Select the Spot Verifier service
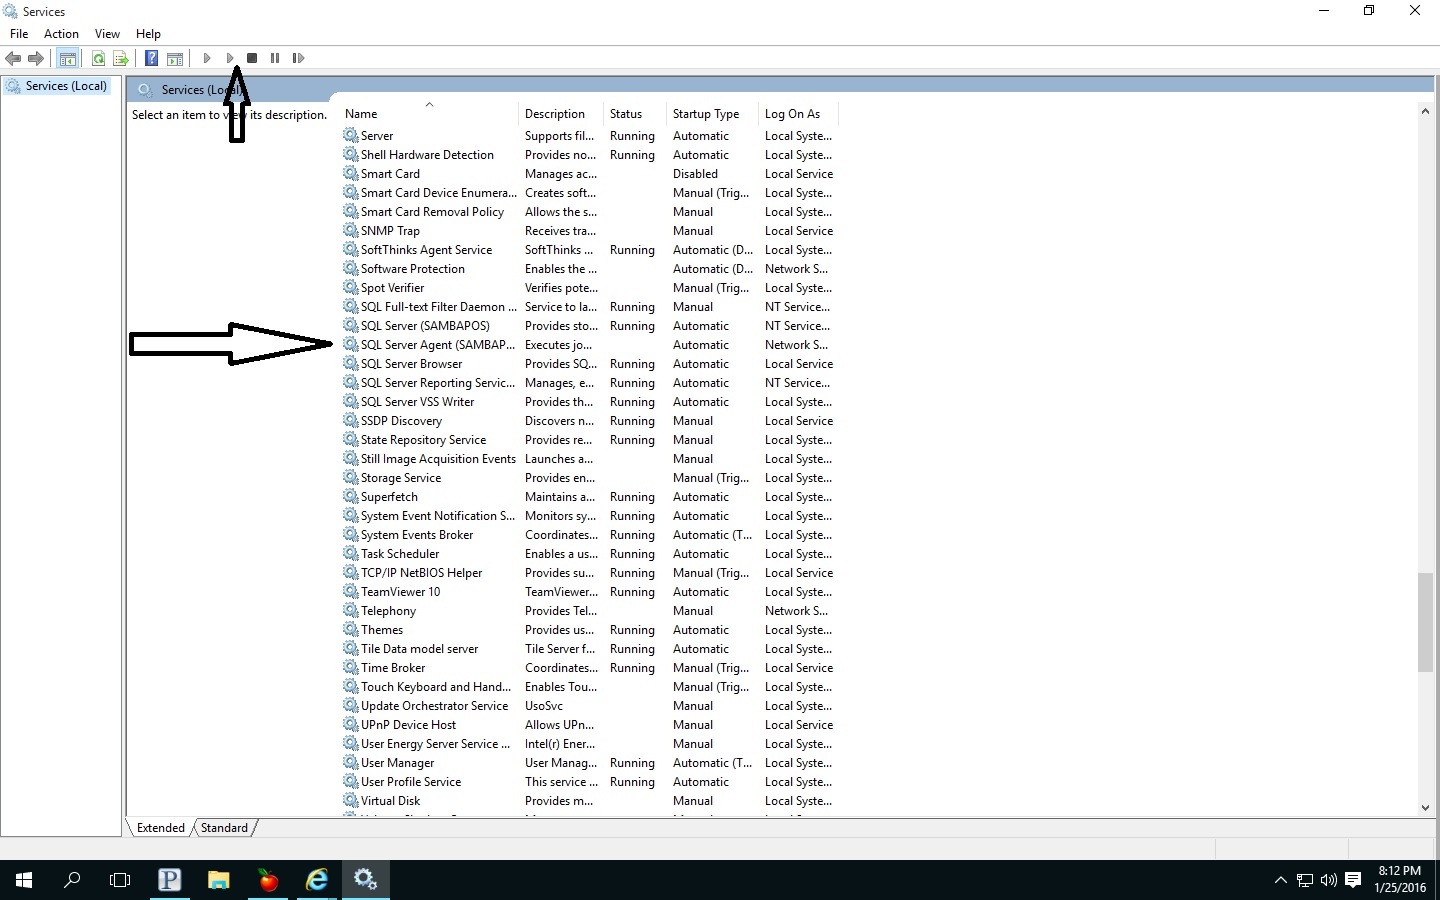1440x900 pixels. [x=590, y=288]
